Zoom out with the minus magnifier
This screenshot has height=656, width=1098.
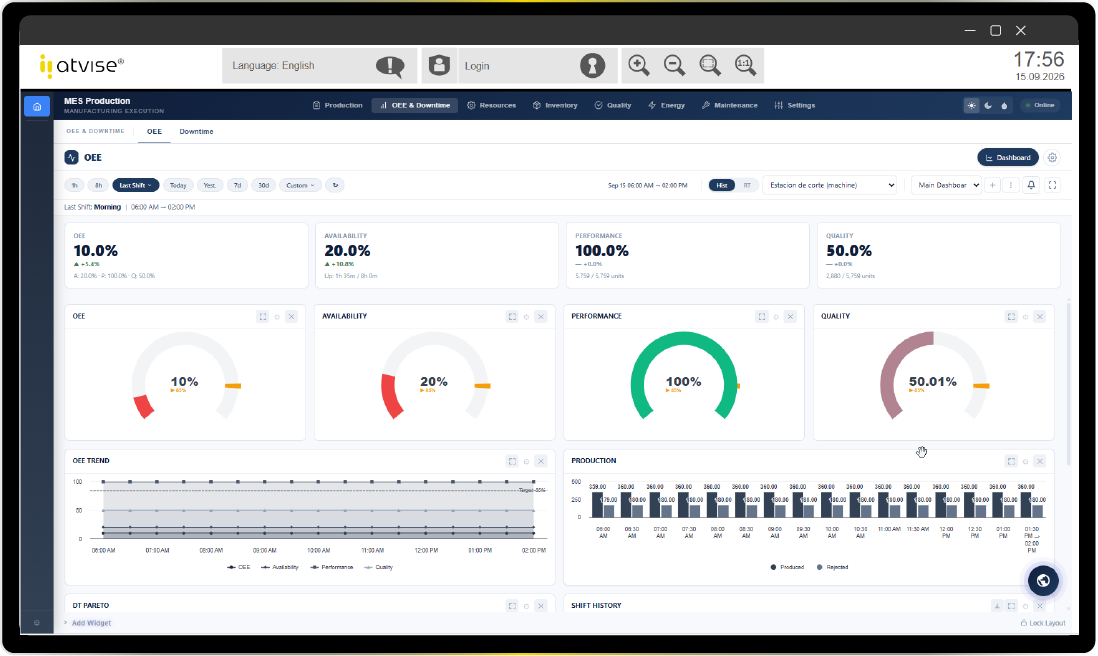(x=674, y=65)
